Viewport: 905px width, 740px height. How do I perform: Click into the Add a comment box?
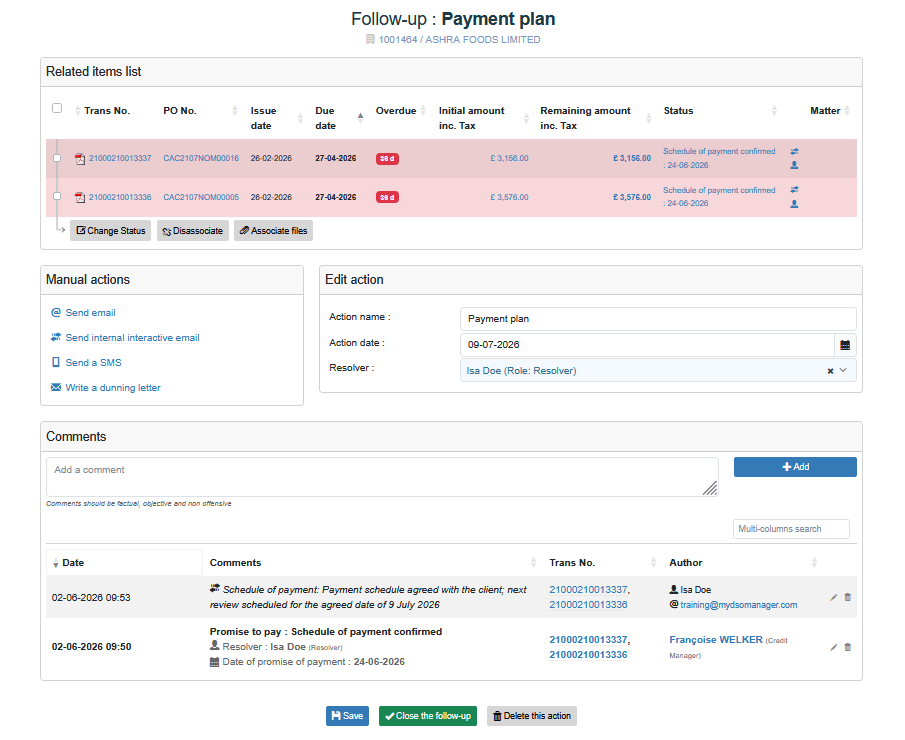(x=382, y=477)
